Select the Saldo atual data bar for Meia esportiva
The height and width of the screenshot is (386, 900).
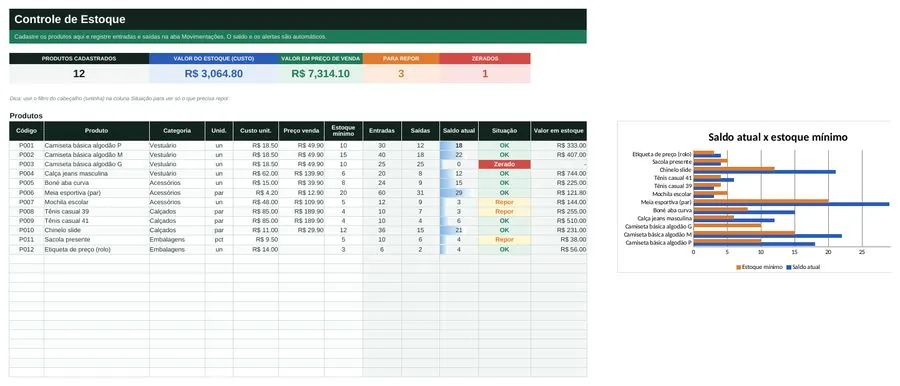point(459,192)
